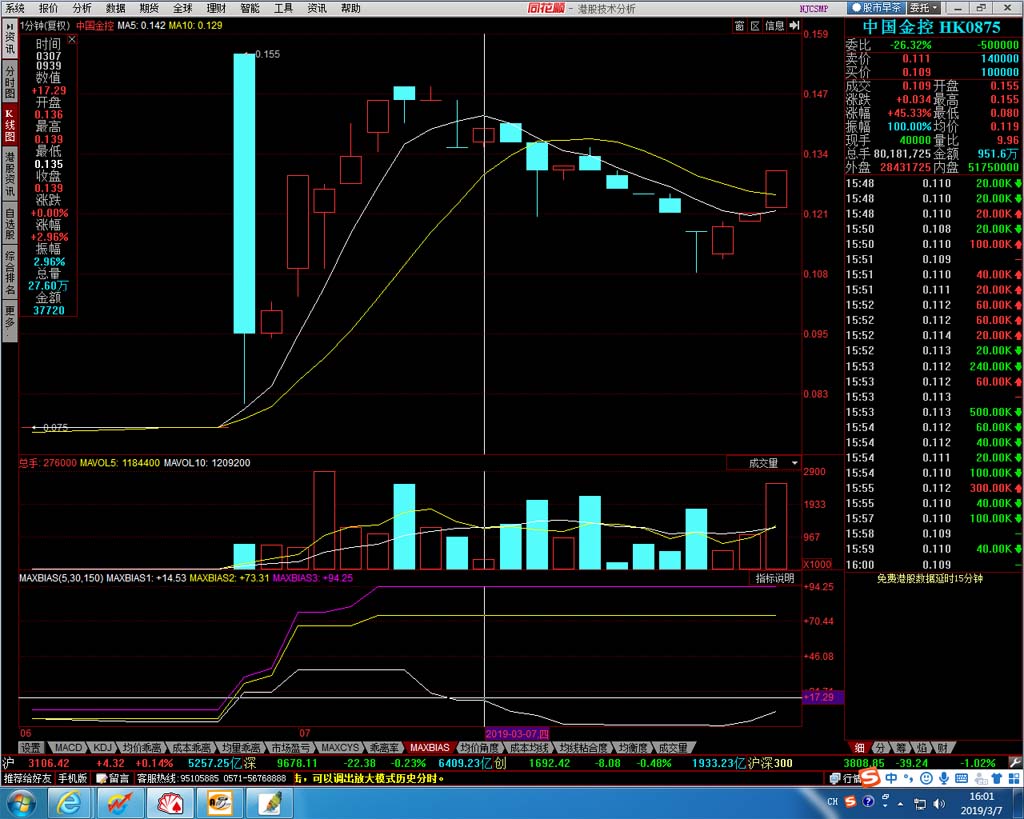Select 细 detail tab in right panel

(859, 747)
